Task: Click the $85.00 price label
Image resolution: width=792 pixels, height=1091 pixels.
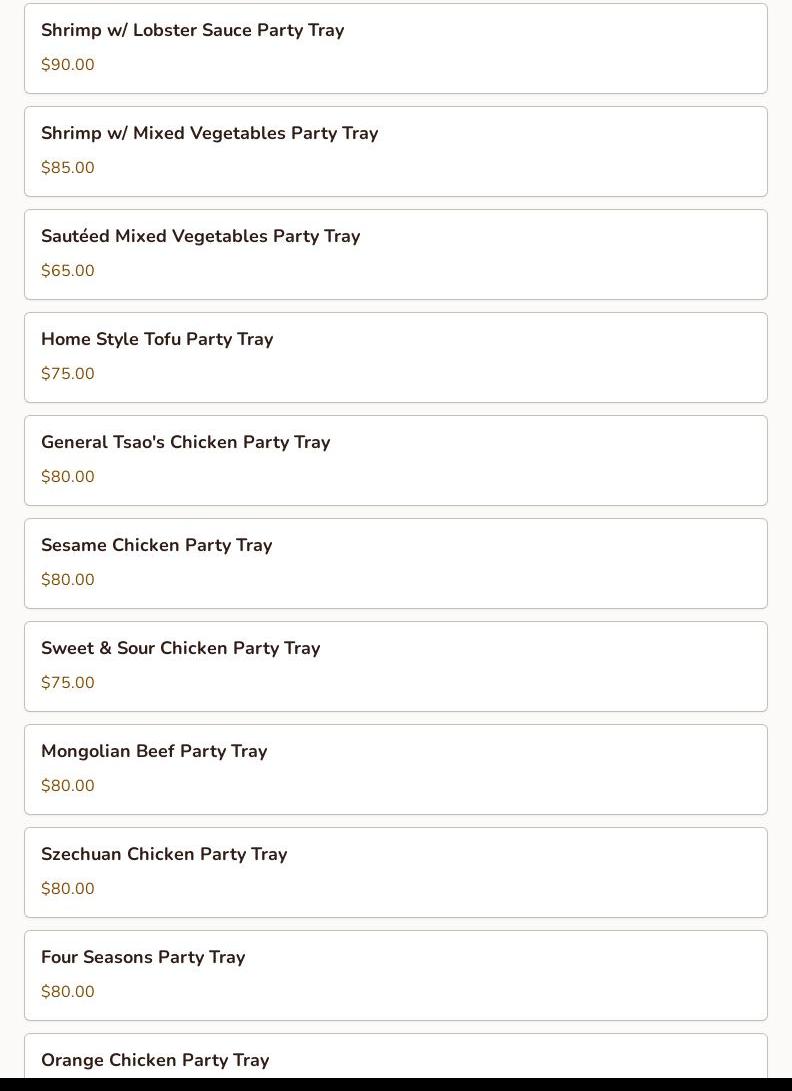Action: 68,168
